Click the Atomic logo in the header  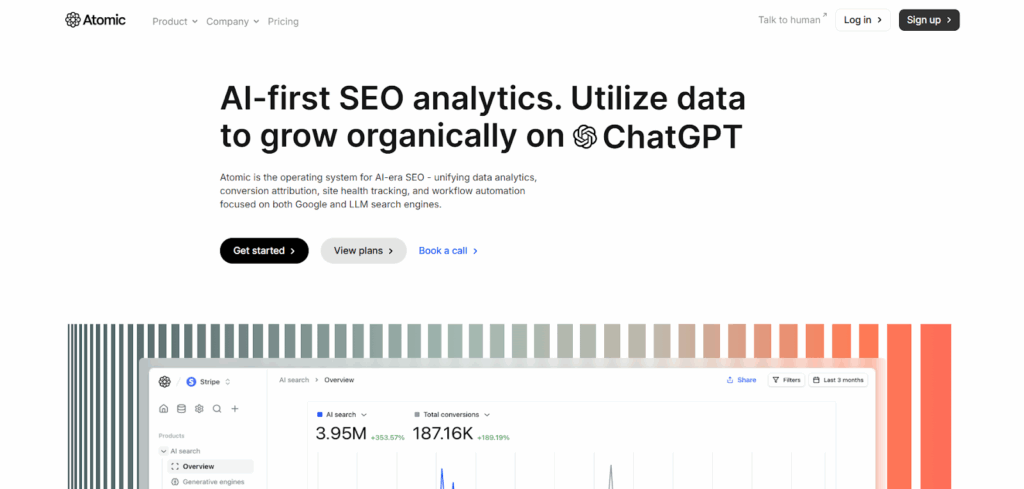click(95, 20)
